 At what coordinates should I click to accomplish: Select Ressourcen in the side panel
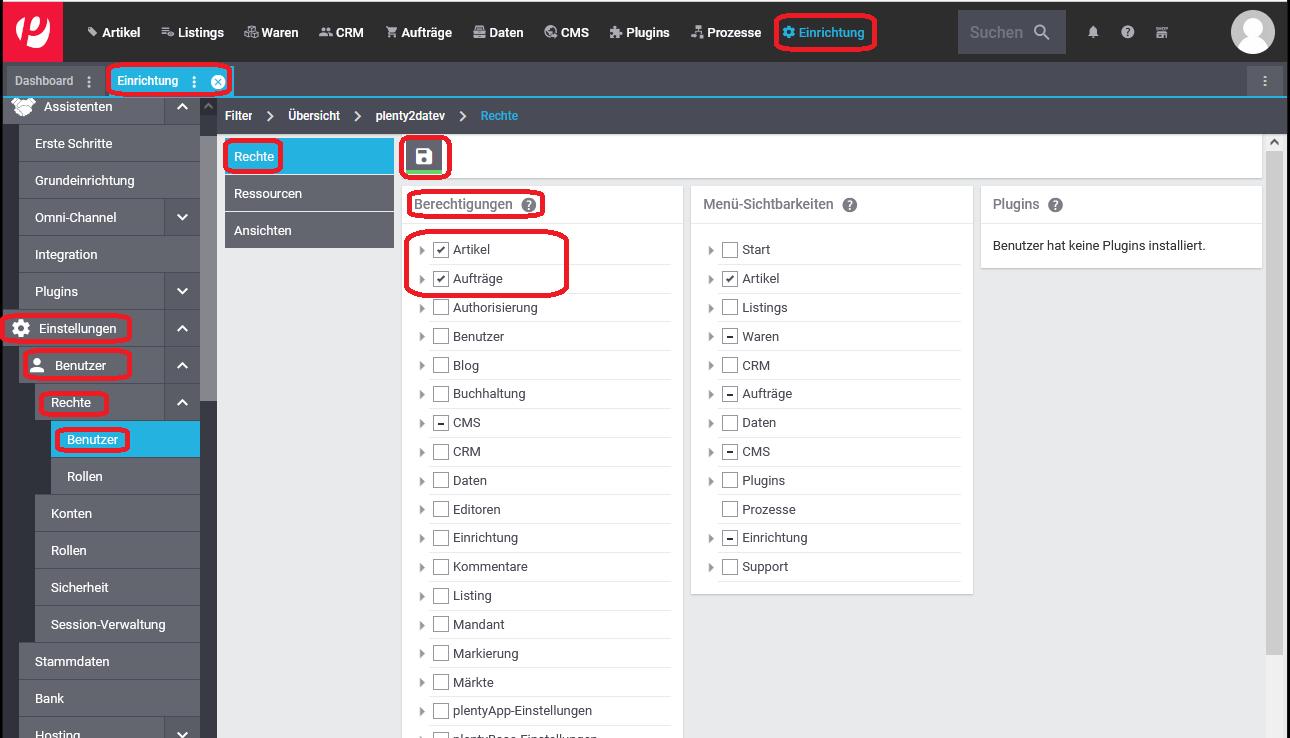click(268, 193)
